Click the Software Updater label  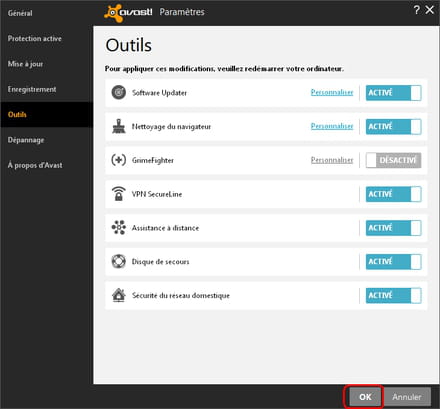(x=159, y=93)
